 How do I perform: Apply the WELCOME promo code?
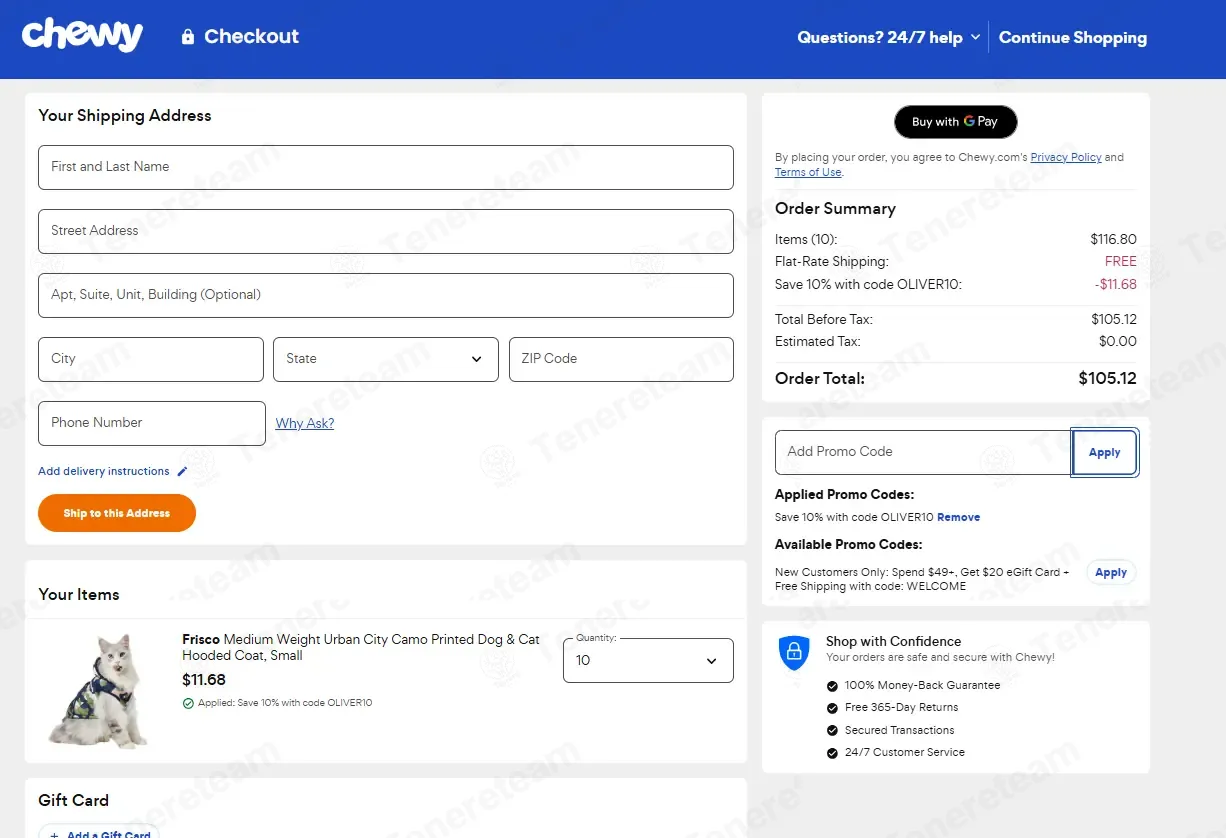click(1111, 573)
